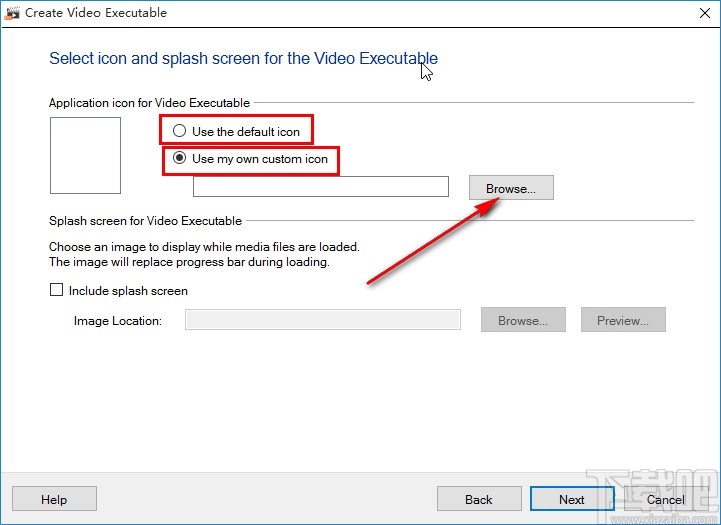
Task: Click the Image Location text field
Action: 323,320
